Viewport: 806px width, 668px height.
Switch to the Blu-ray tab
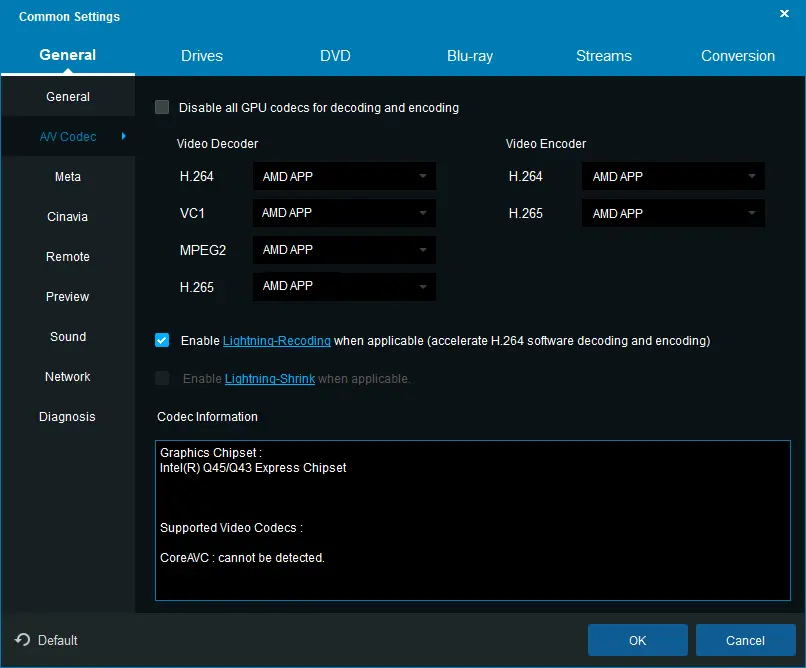(470, 56)
